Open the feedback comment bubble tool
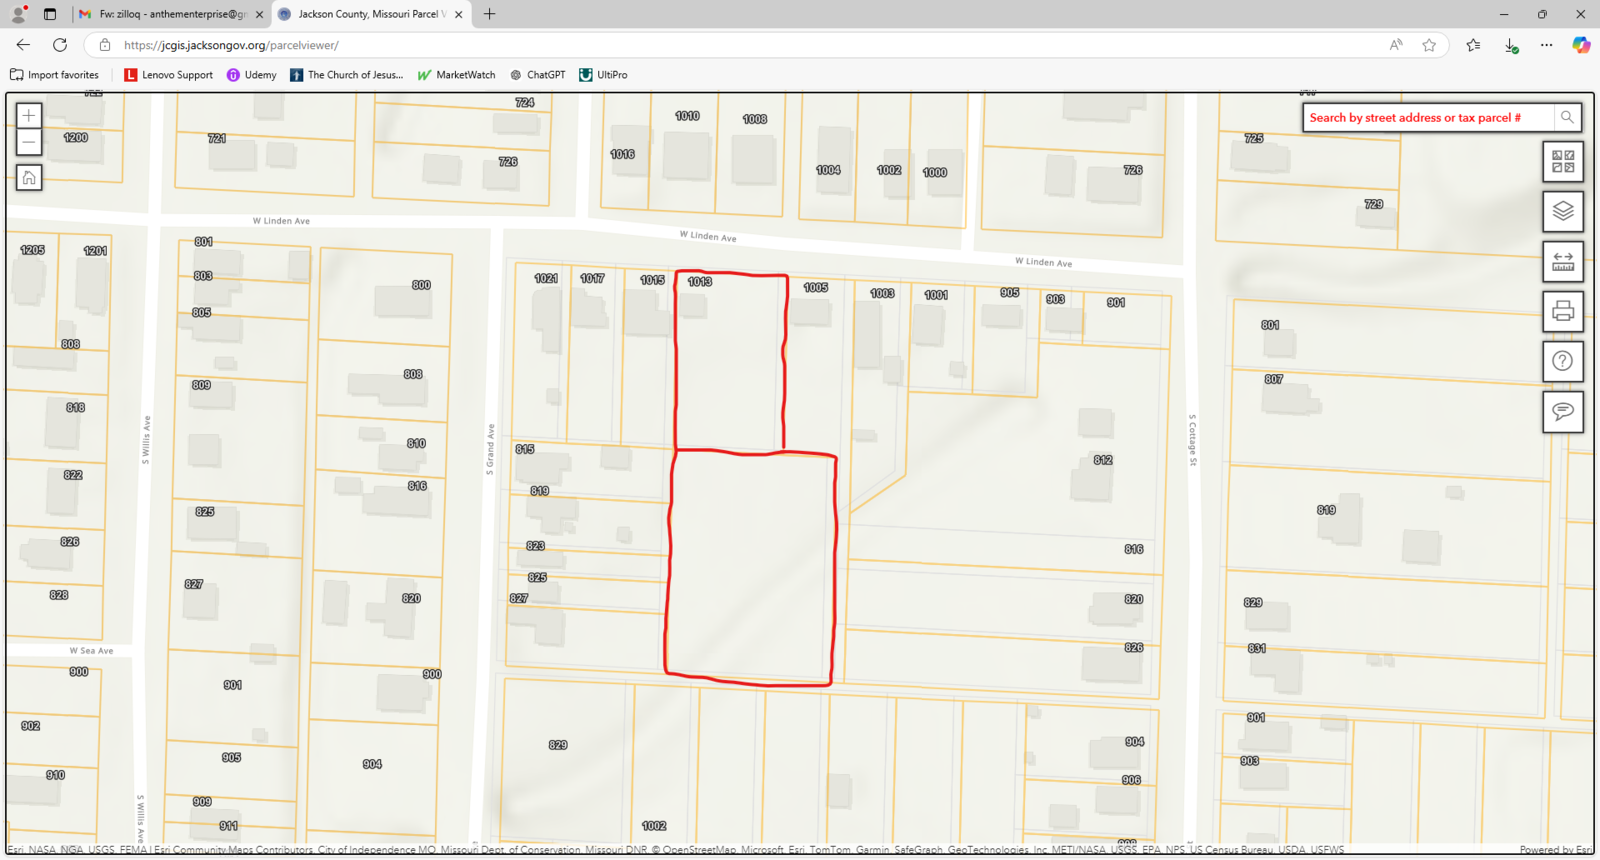Viewport: 1600px width, 860px height. pos(1562,412)
